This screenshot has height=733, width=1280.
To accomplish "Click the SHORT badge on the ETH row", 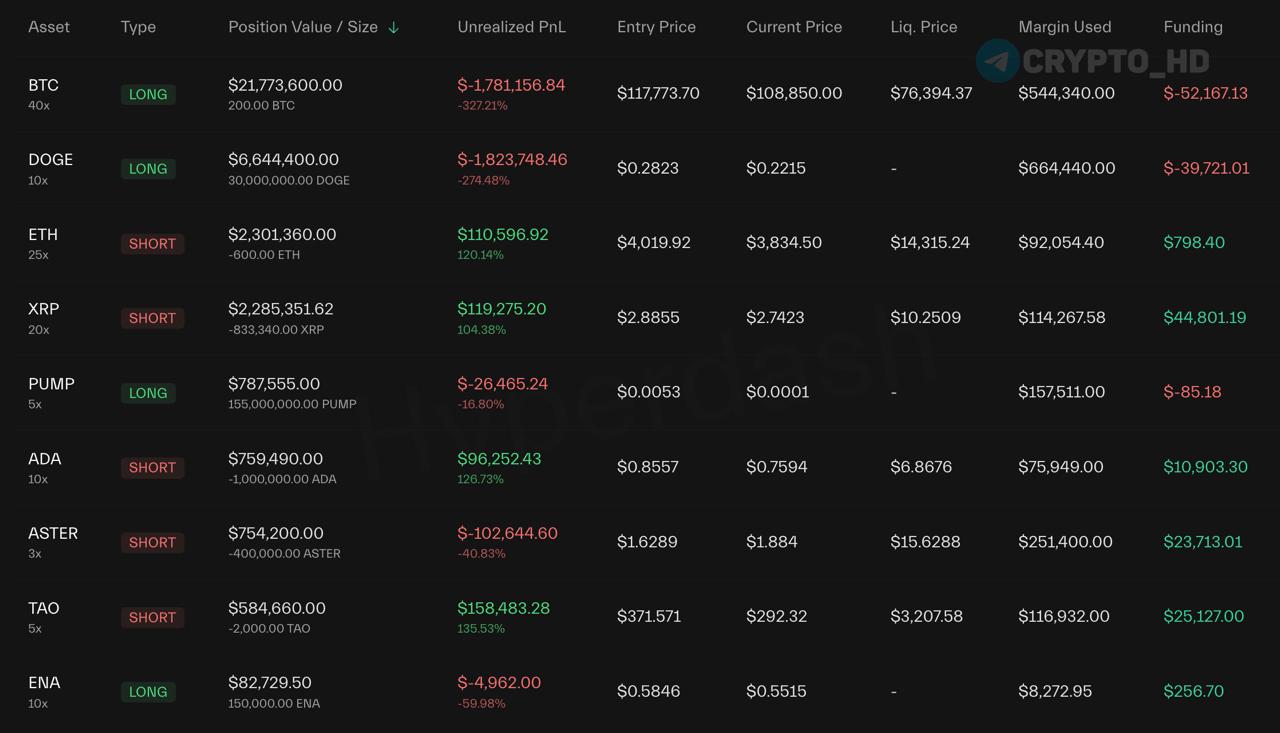I will pyautogui.click(x=152, y=243).
